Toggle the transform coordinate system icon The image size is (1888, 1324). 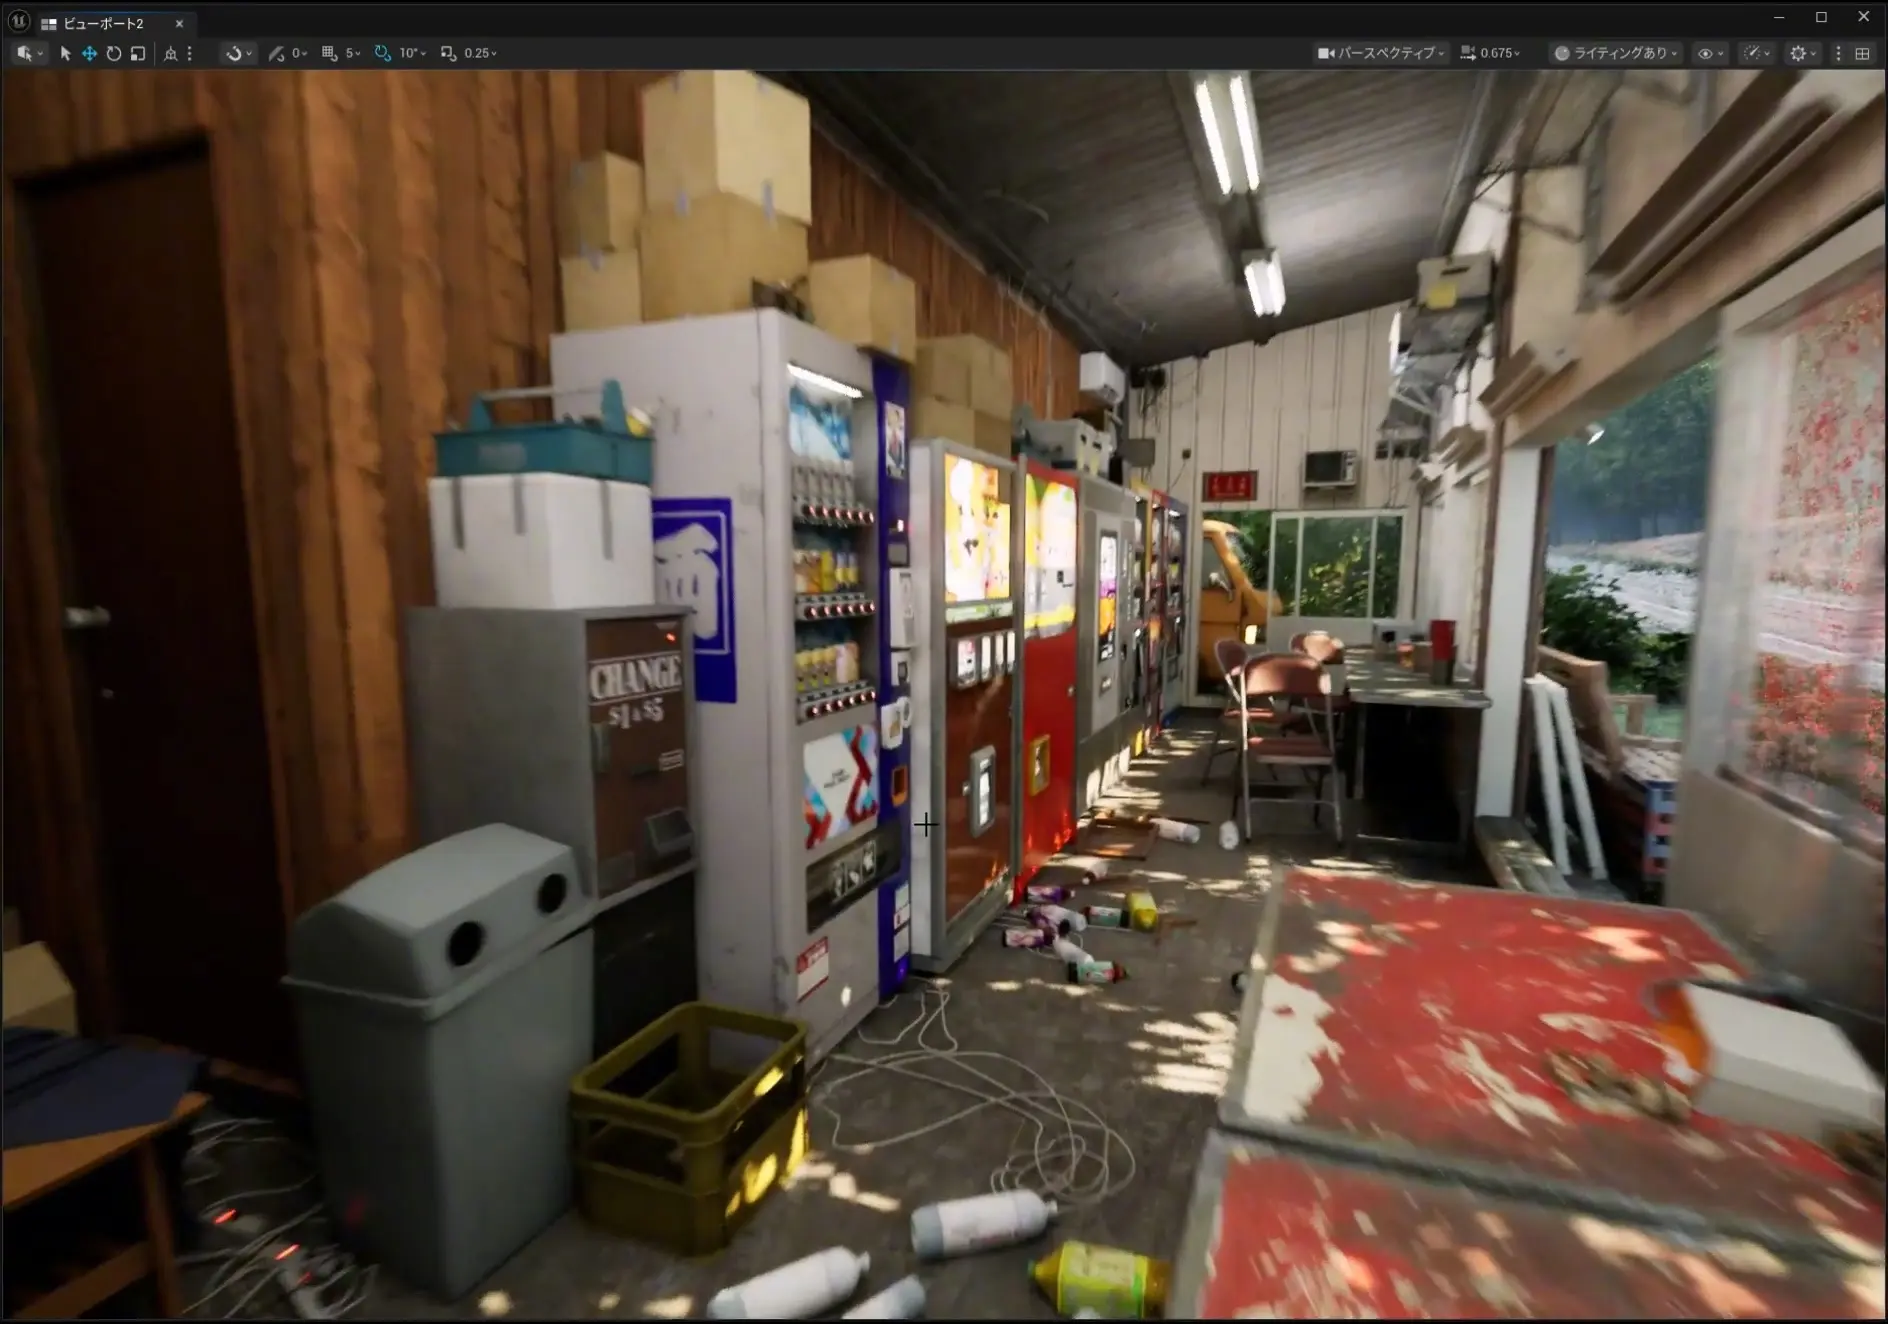pyautogui.click(x=171, y=53)
